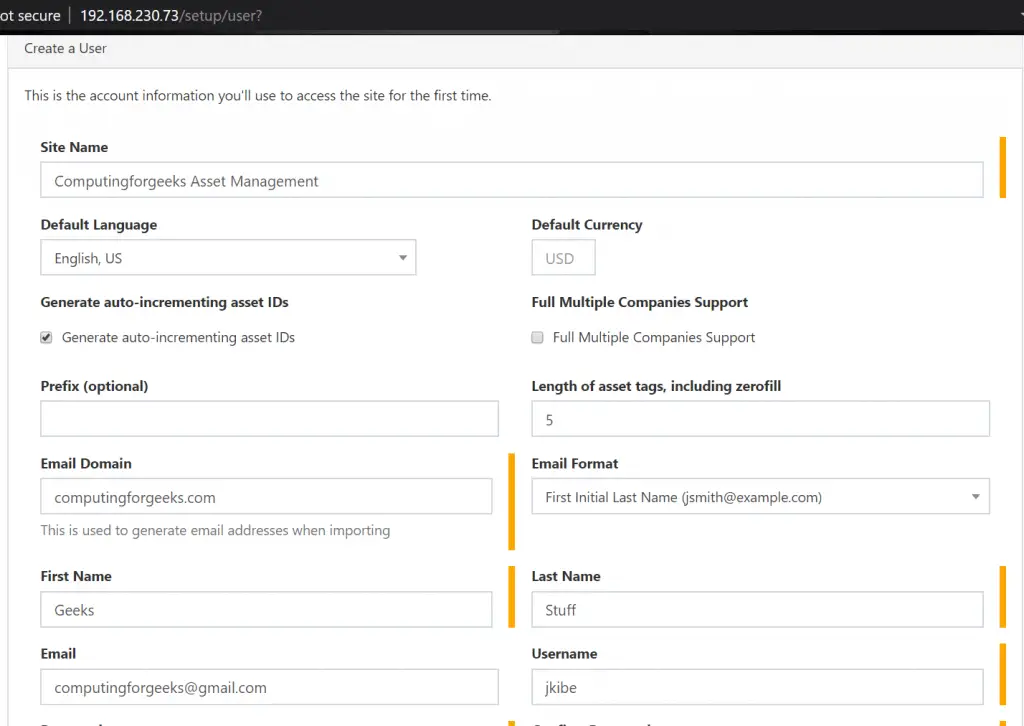This screenshot has width=1024, height=726.
Task: Enable Full Multiple Companies Support checkbox
Action: pyautogui.click(x=537, y=338)
